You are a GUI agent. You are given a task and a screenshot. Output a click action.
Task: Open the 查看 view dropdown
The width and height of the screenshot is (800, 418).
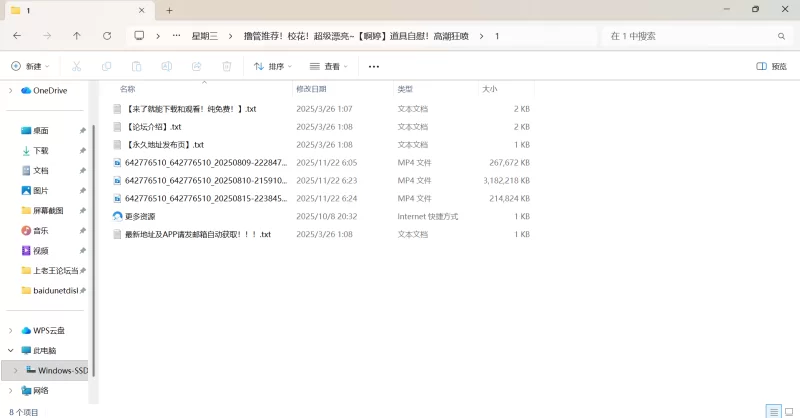[329, 67]
